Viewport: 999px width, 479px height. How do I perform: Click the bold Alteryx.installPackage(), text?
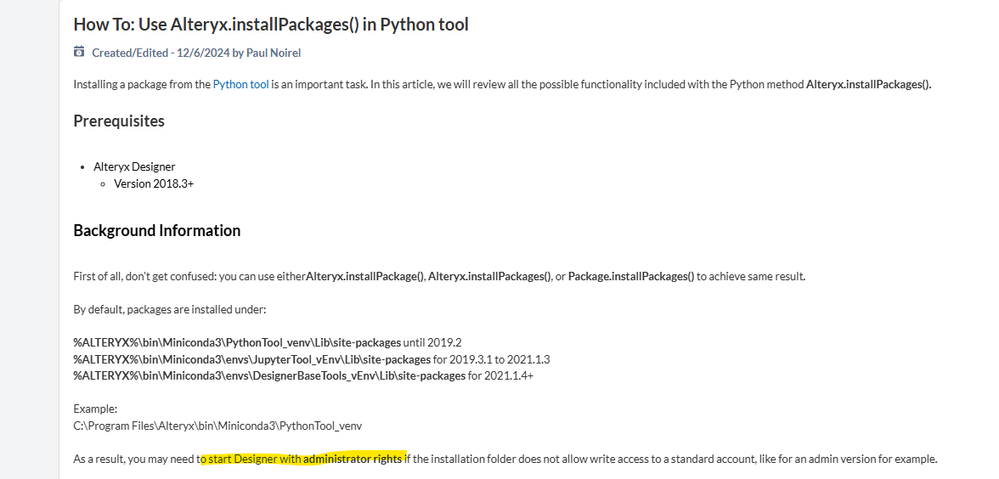(366, 276)
